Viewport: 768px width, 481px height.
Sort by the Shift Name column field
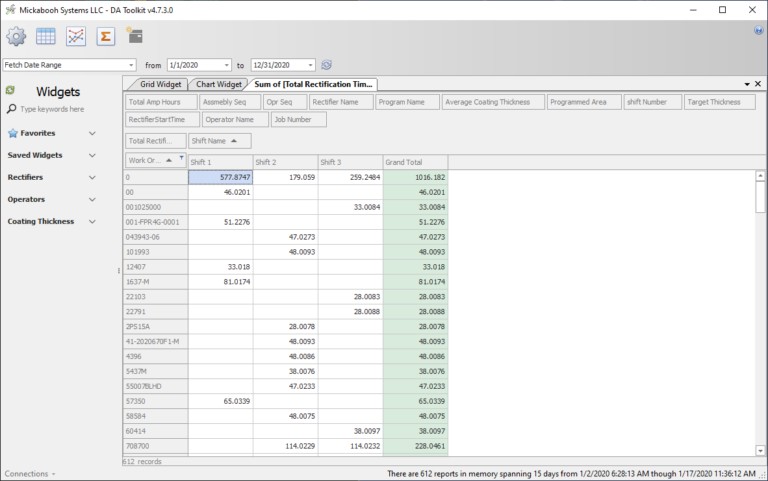pos(219,141)
